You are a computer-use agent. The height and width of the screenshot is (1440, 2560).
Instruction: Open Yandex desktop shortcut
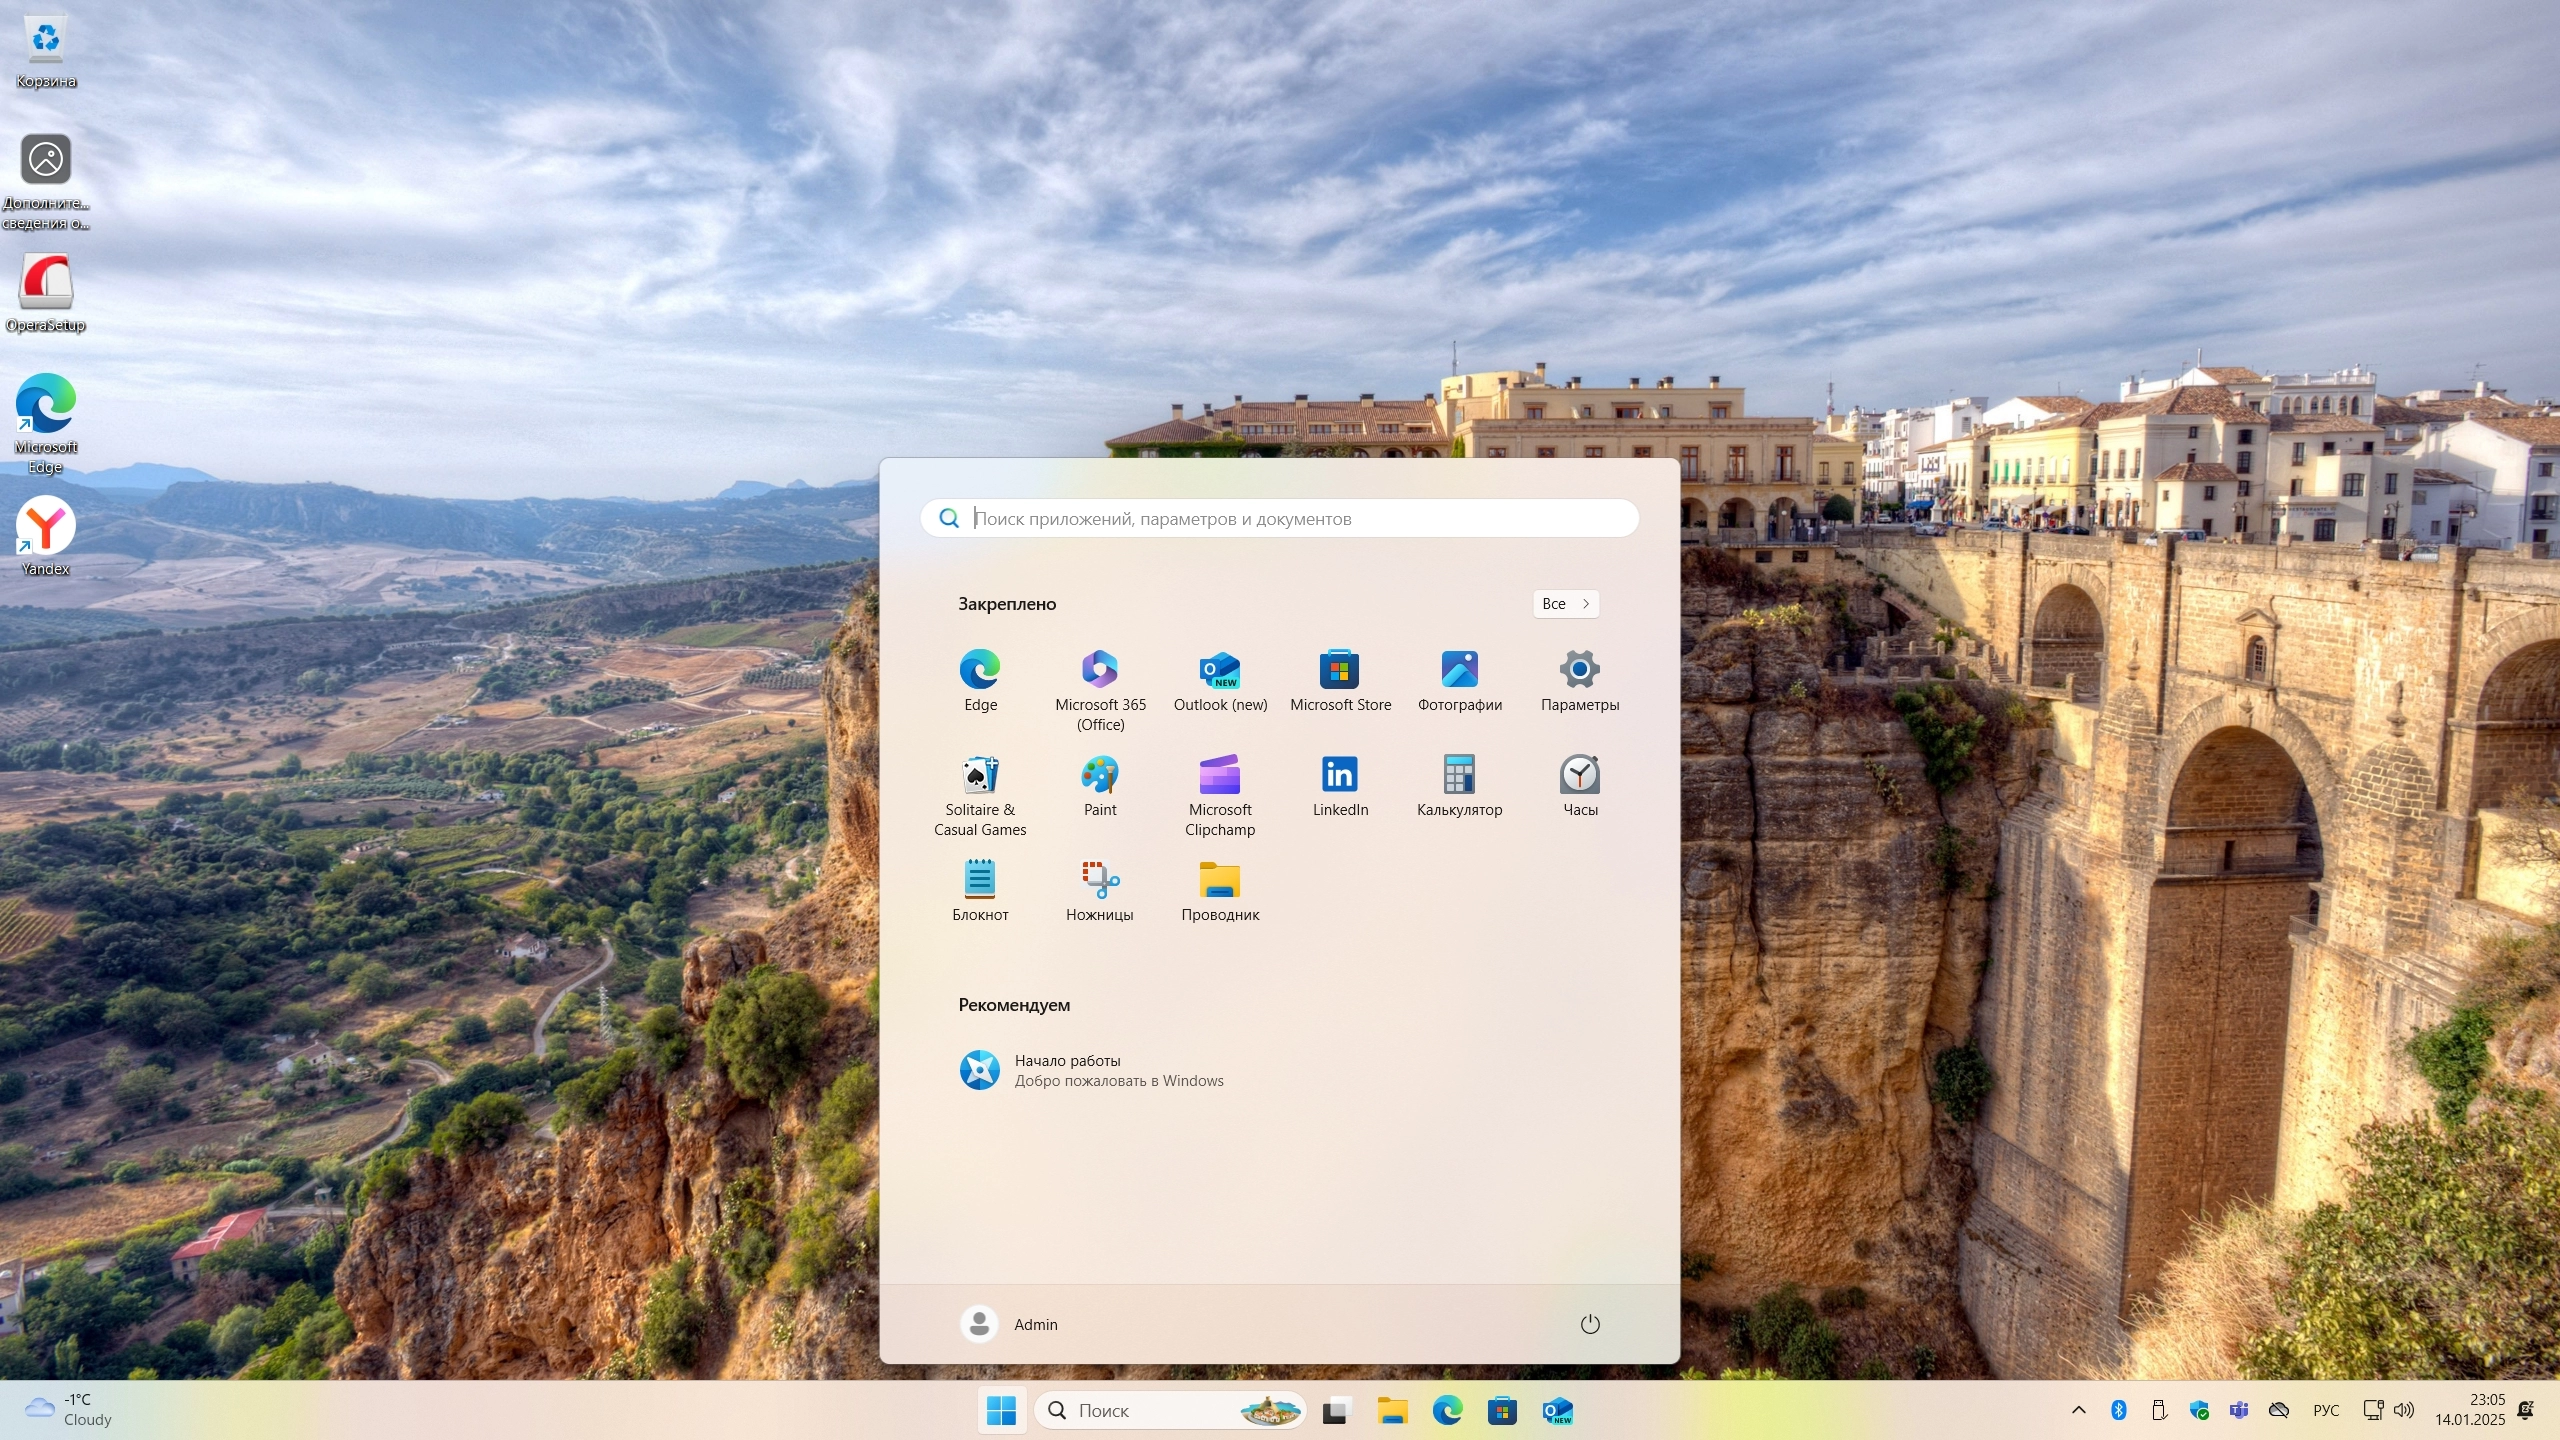(45, 534)
